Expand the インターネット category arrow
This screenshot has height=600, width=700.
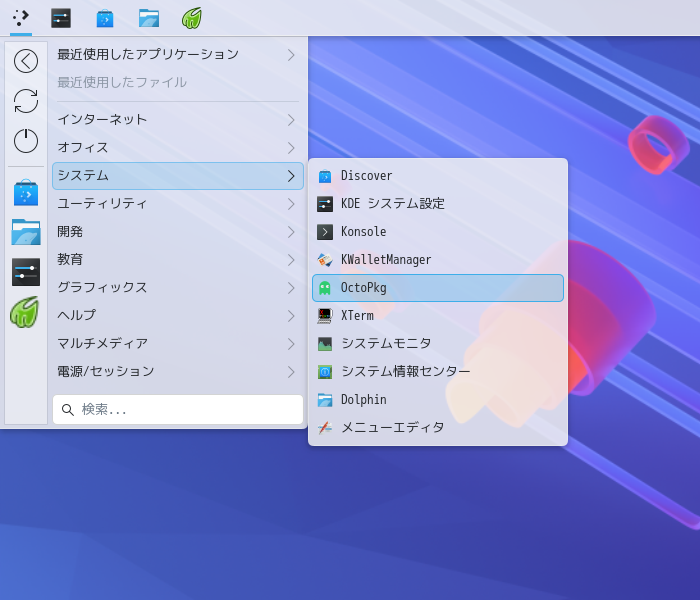point(291,120)
